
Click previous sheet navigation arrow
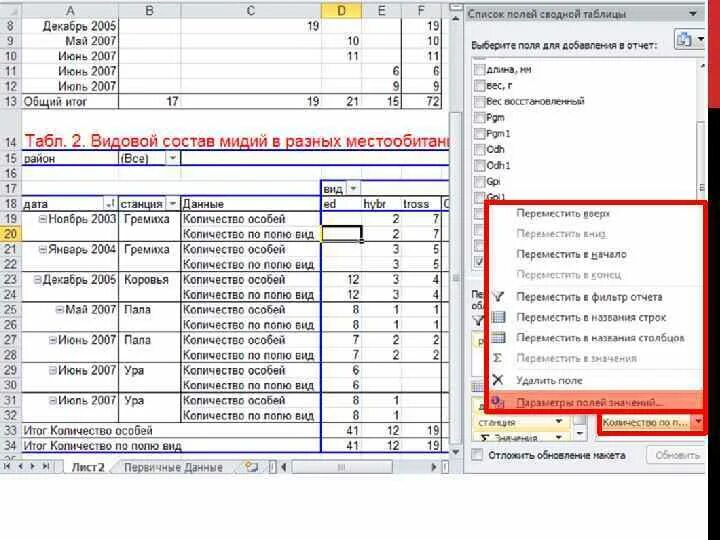tap(21, 467)
